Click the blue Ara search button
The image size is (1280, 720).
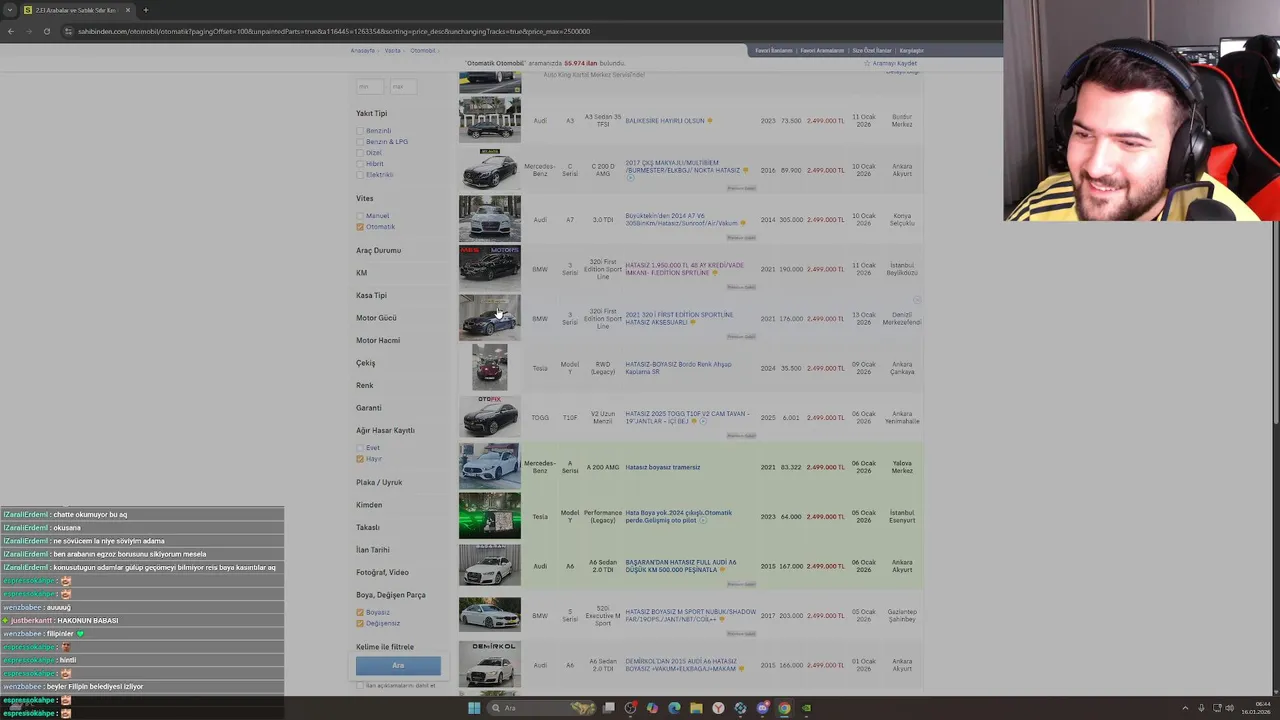(398, 665)
